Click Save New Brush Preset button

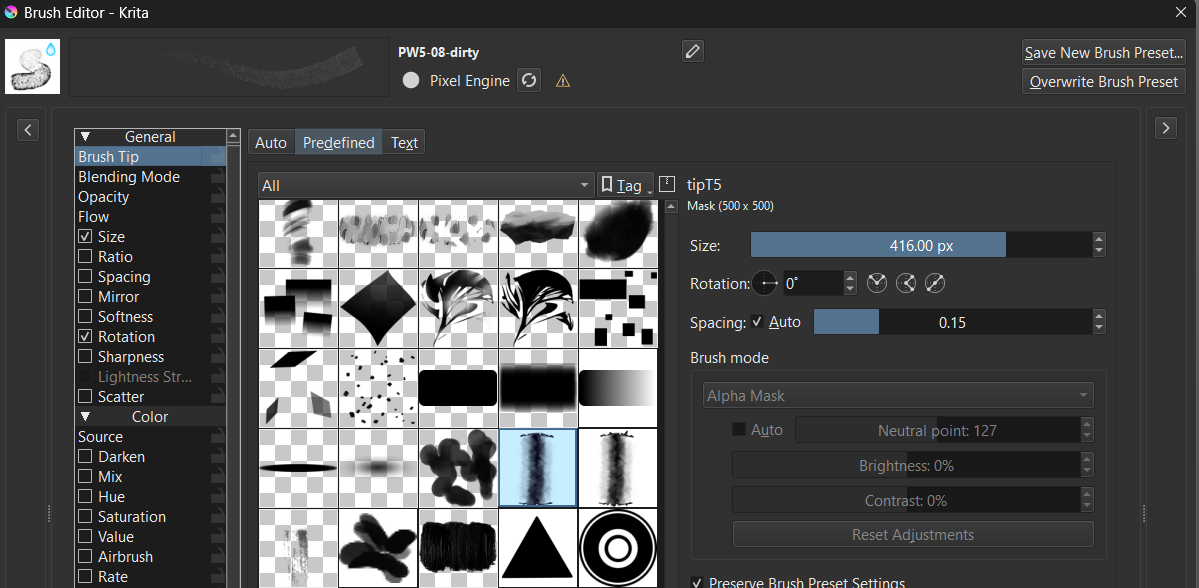1104,53
